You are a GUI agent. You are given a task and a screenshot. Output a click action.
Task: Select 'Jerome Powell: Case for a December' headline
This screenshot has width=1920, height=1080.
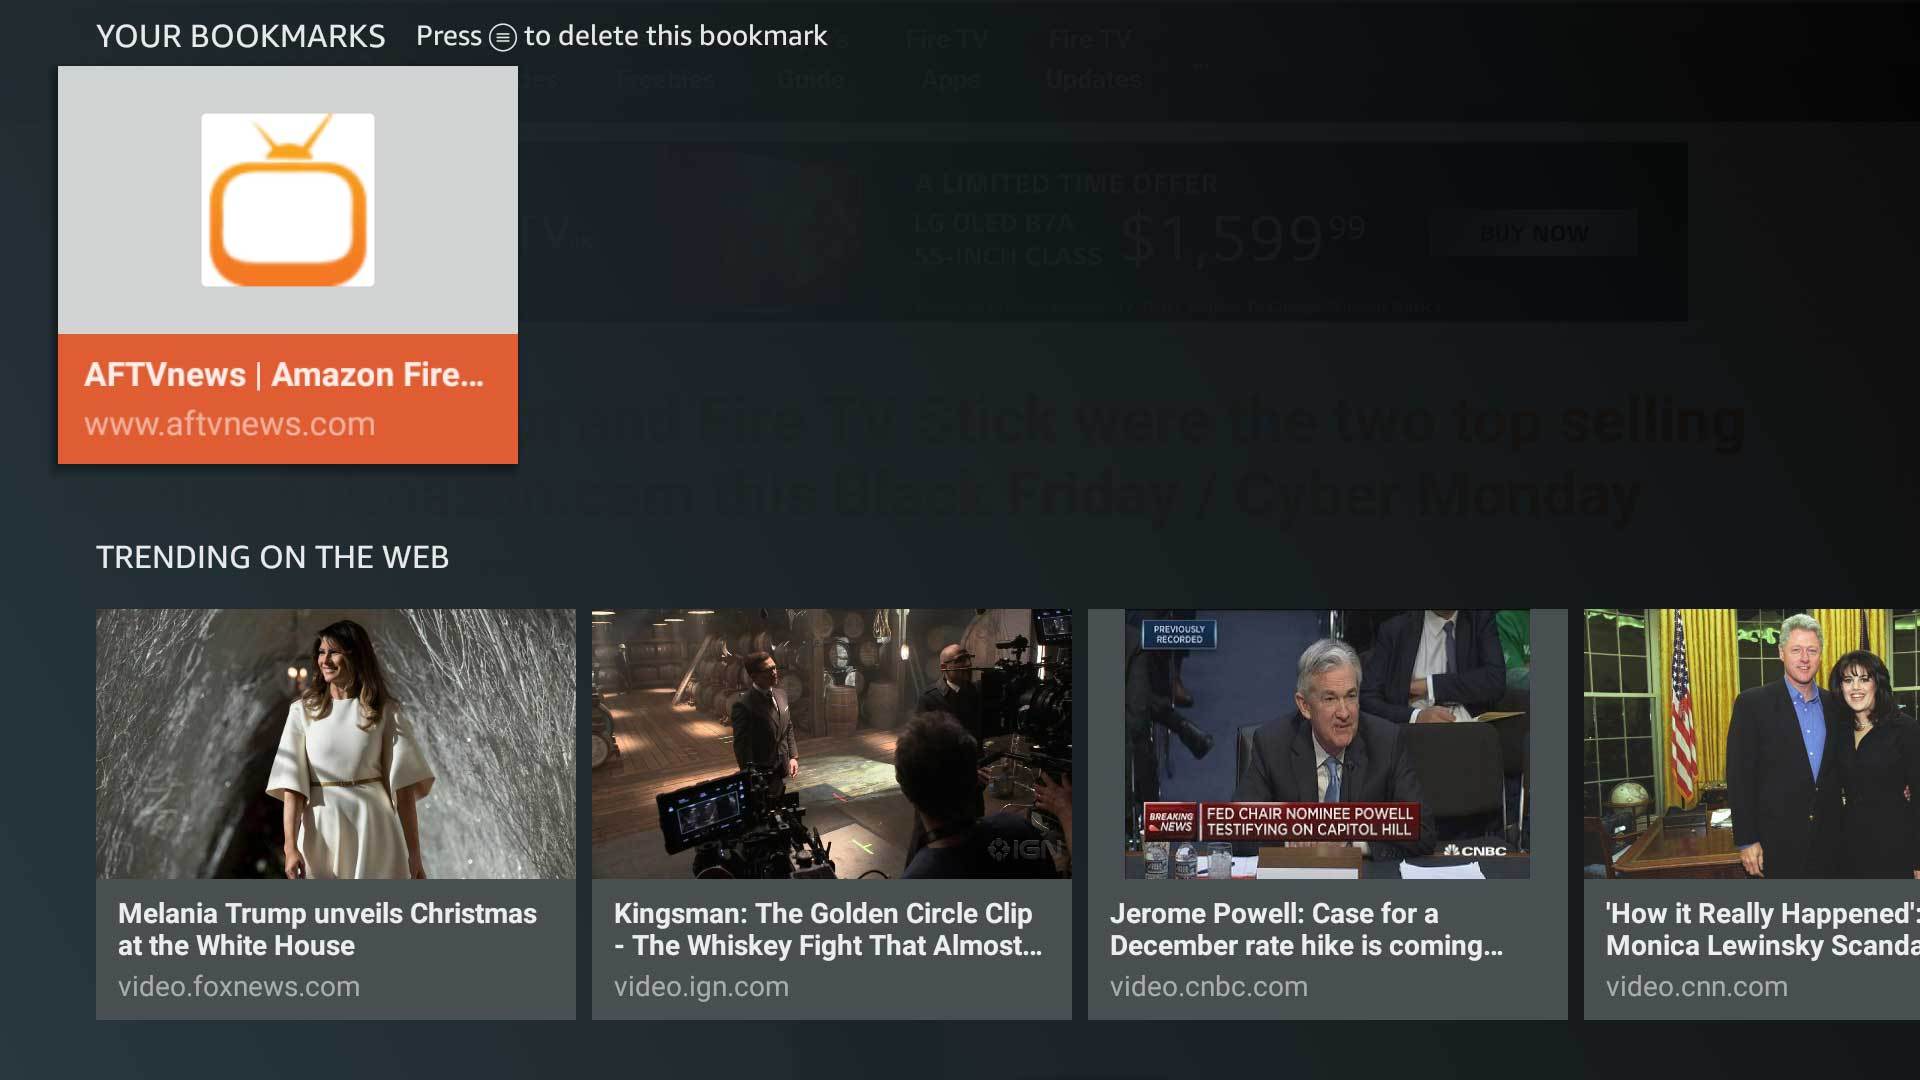tap(1306, 929)
